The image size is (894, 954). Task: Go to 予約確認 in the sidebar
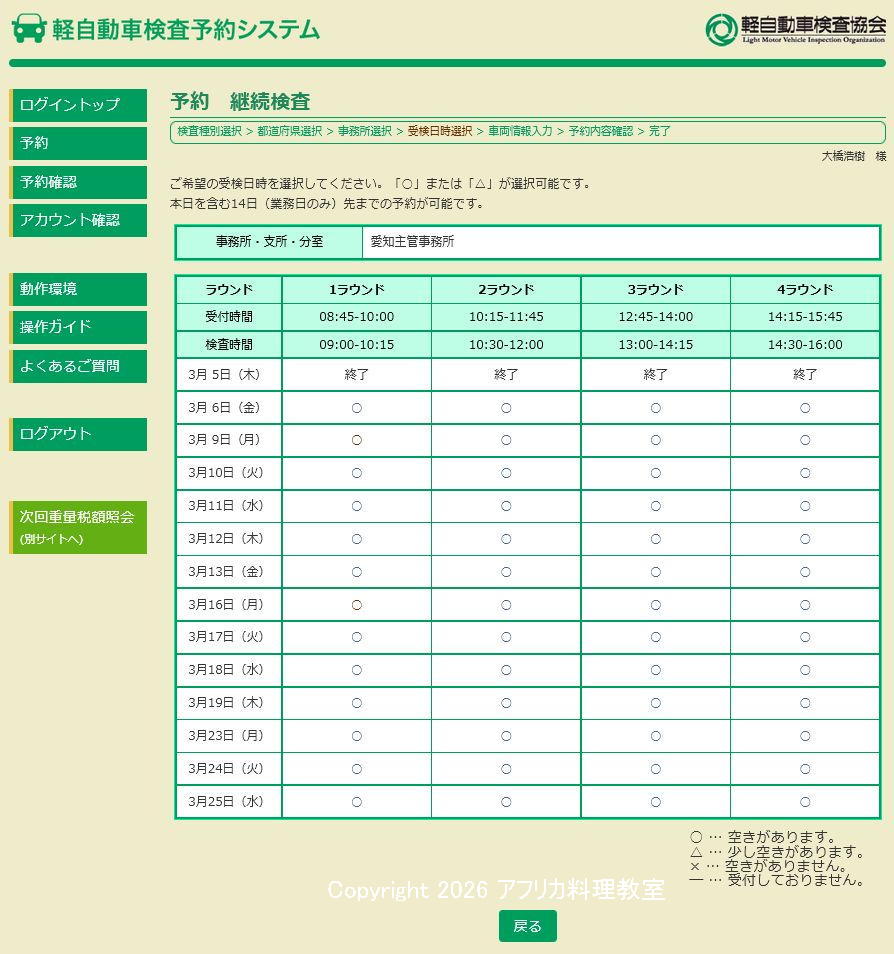(x=79, y=182)
